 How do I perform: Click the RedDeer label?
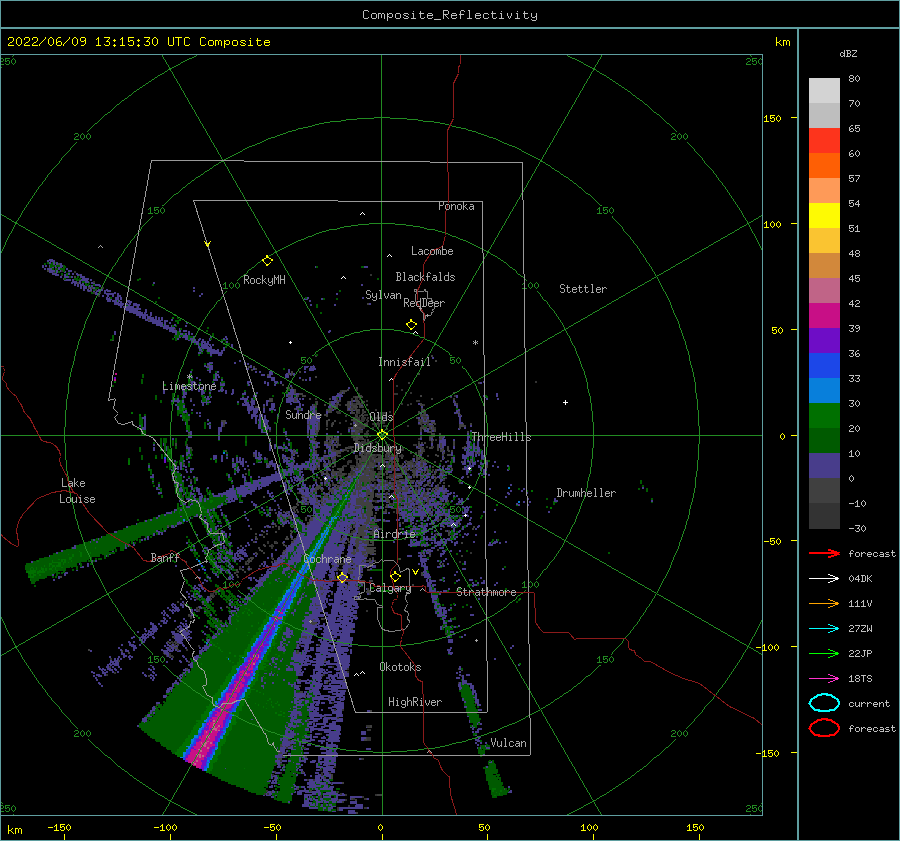424,303
